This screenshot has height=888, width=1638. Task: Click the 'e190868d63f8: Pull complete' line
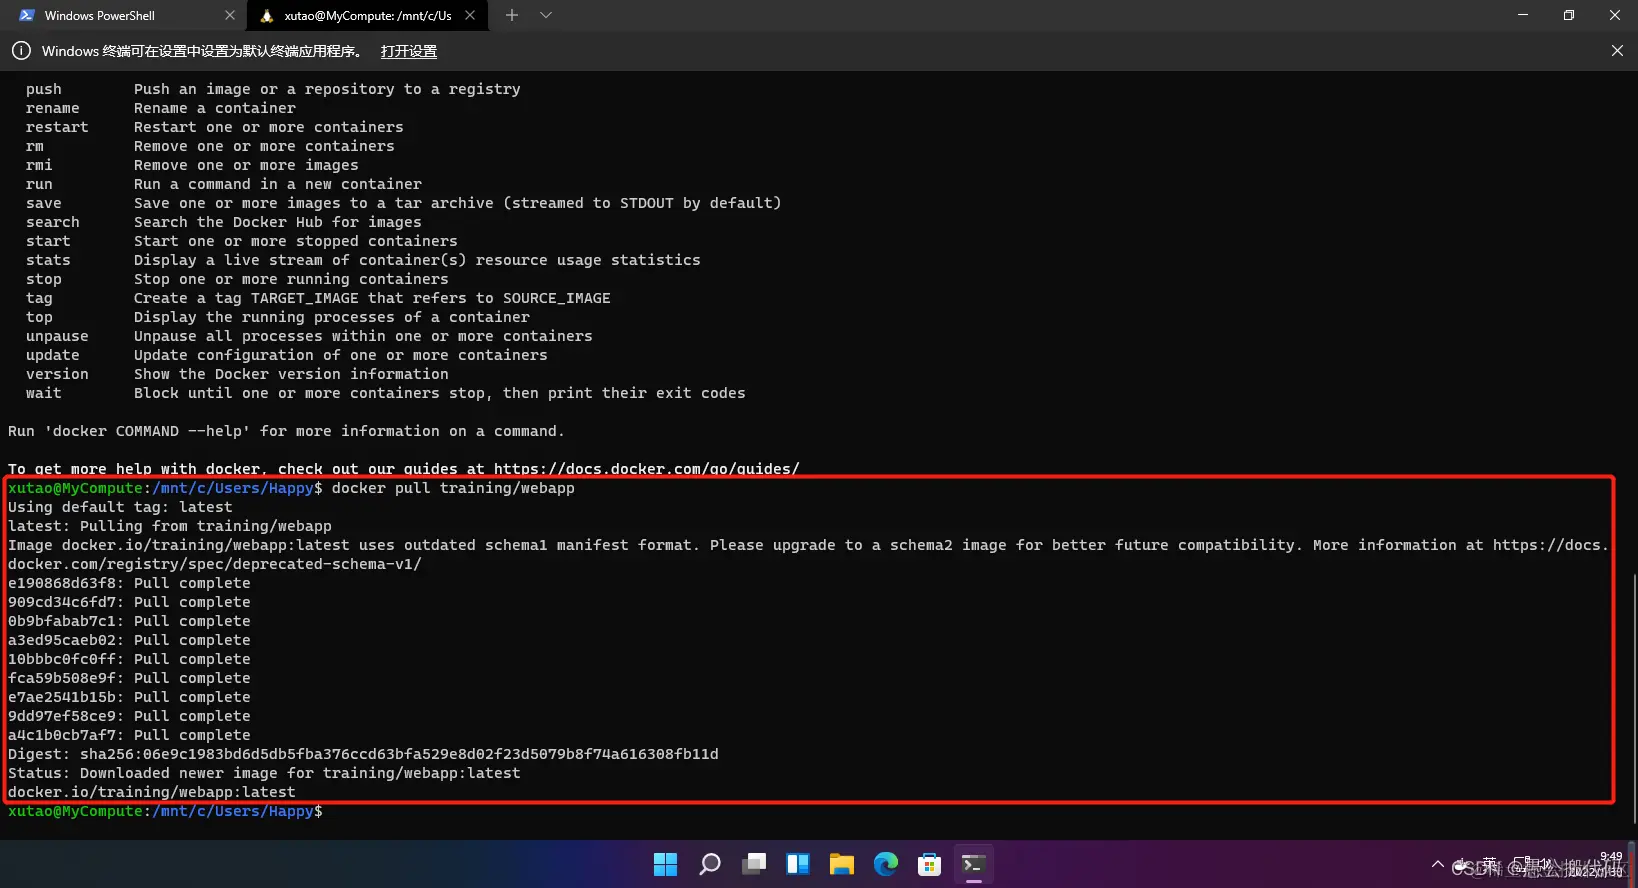[x=129, y=583]
